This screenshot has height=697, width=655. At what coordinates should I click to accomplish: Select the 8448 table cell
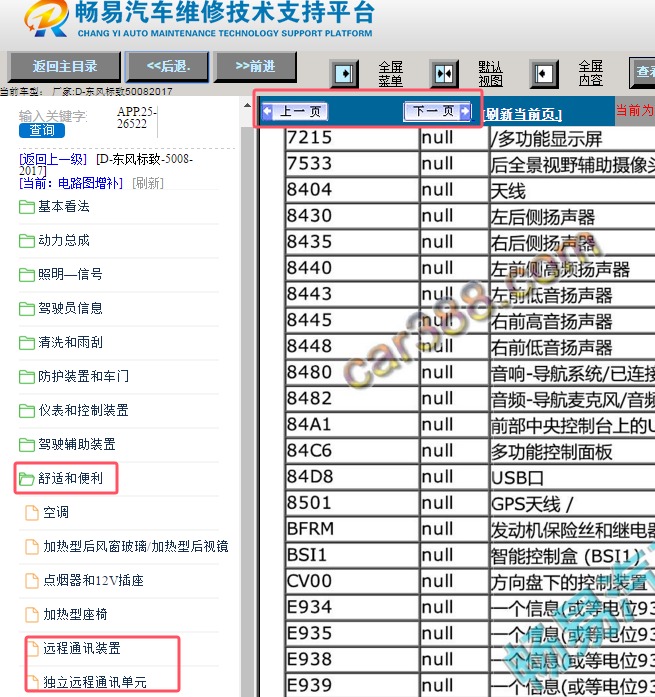(352, 346)
